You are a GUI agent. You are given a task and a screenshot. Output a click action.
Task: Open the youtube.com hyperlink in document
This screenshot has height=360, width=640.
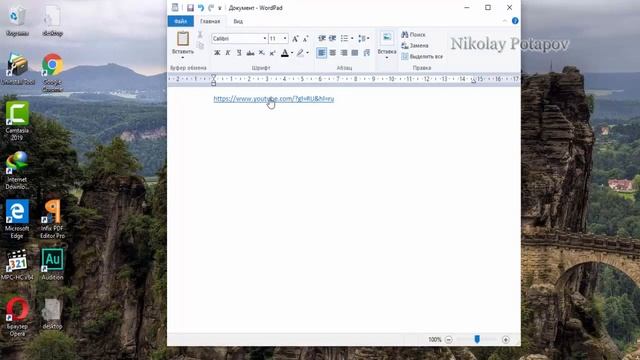(273, 99)
